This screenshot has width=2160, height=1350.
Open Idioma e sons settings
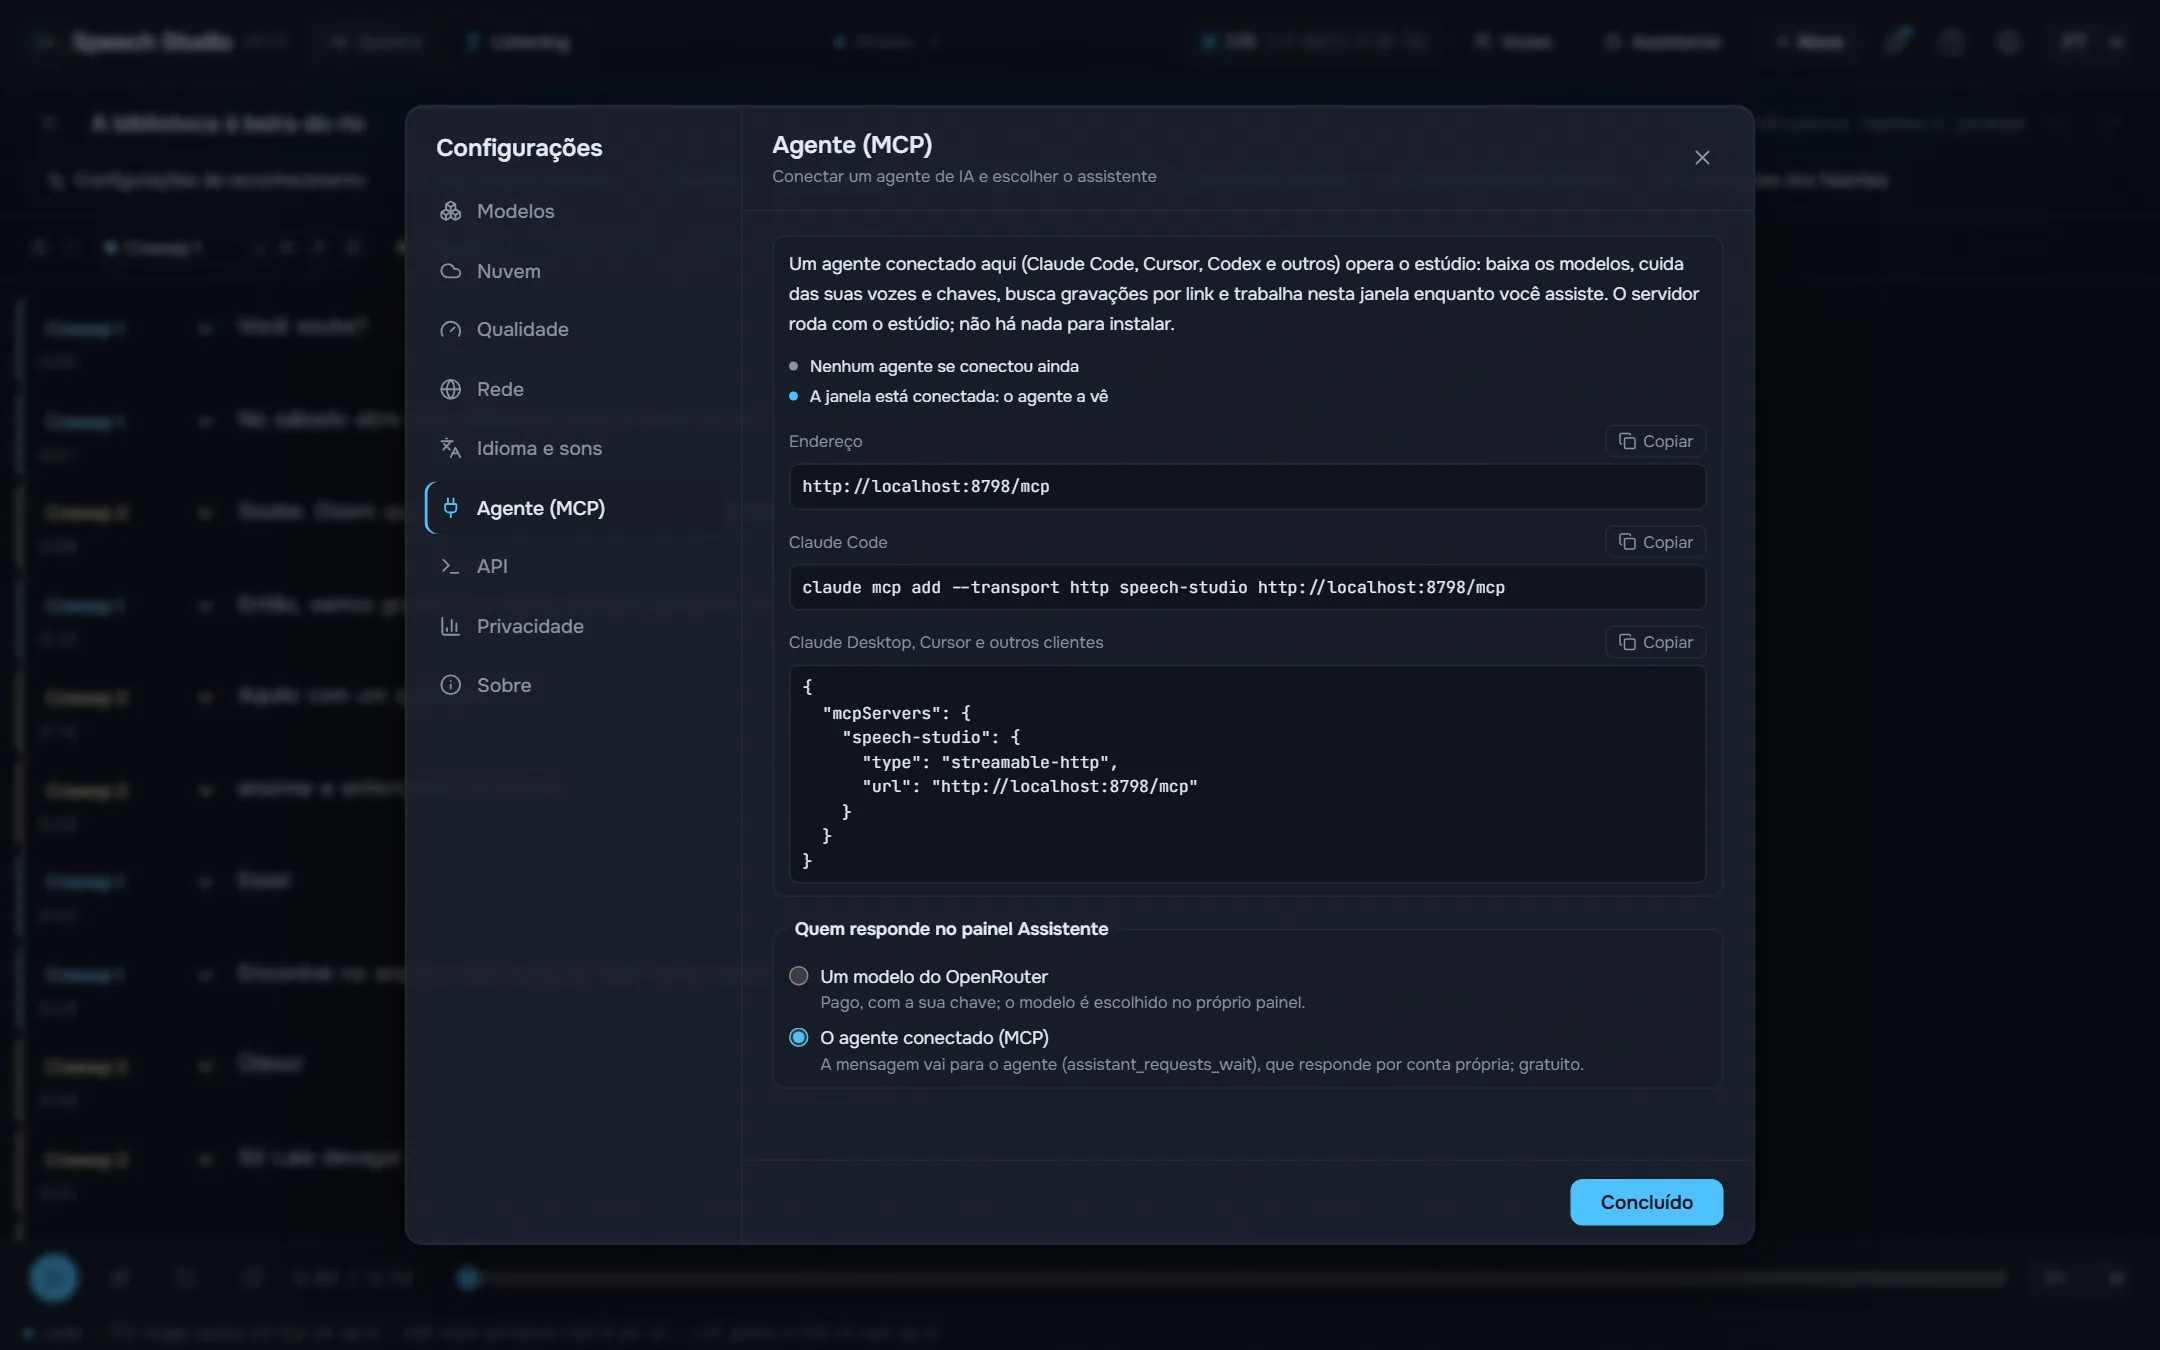(x=574, y=448)
